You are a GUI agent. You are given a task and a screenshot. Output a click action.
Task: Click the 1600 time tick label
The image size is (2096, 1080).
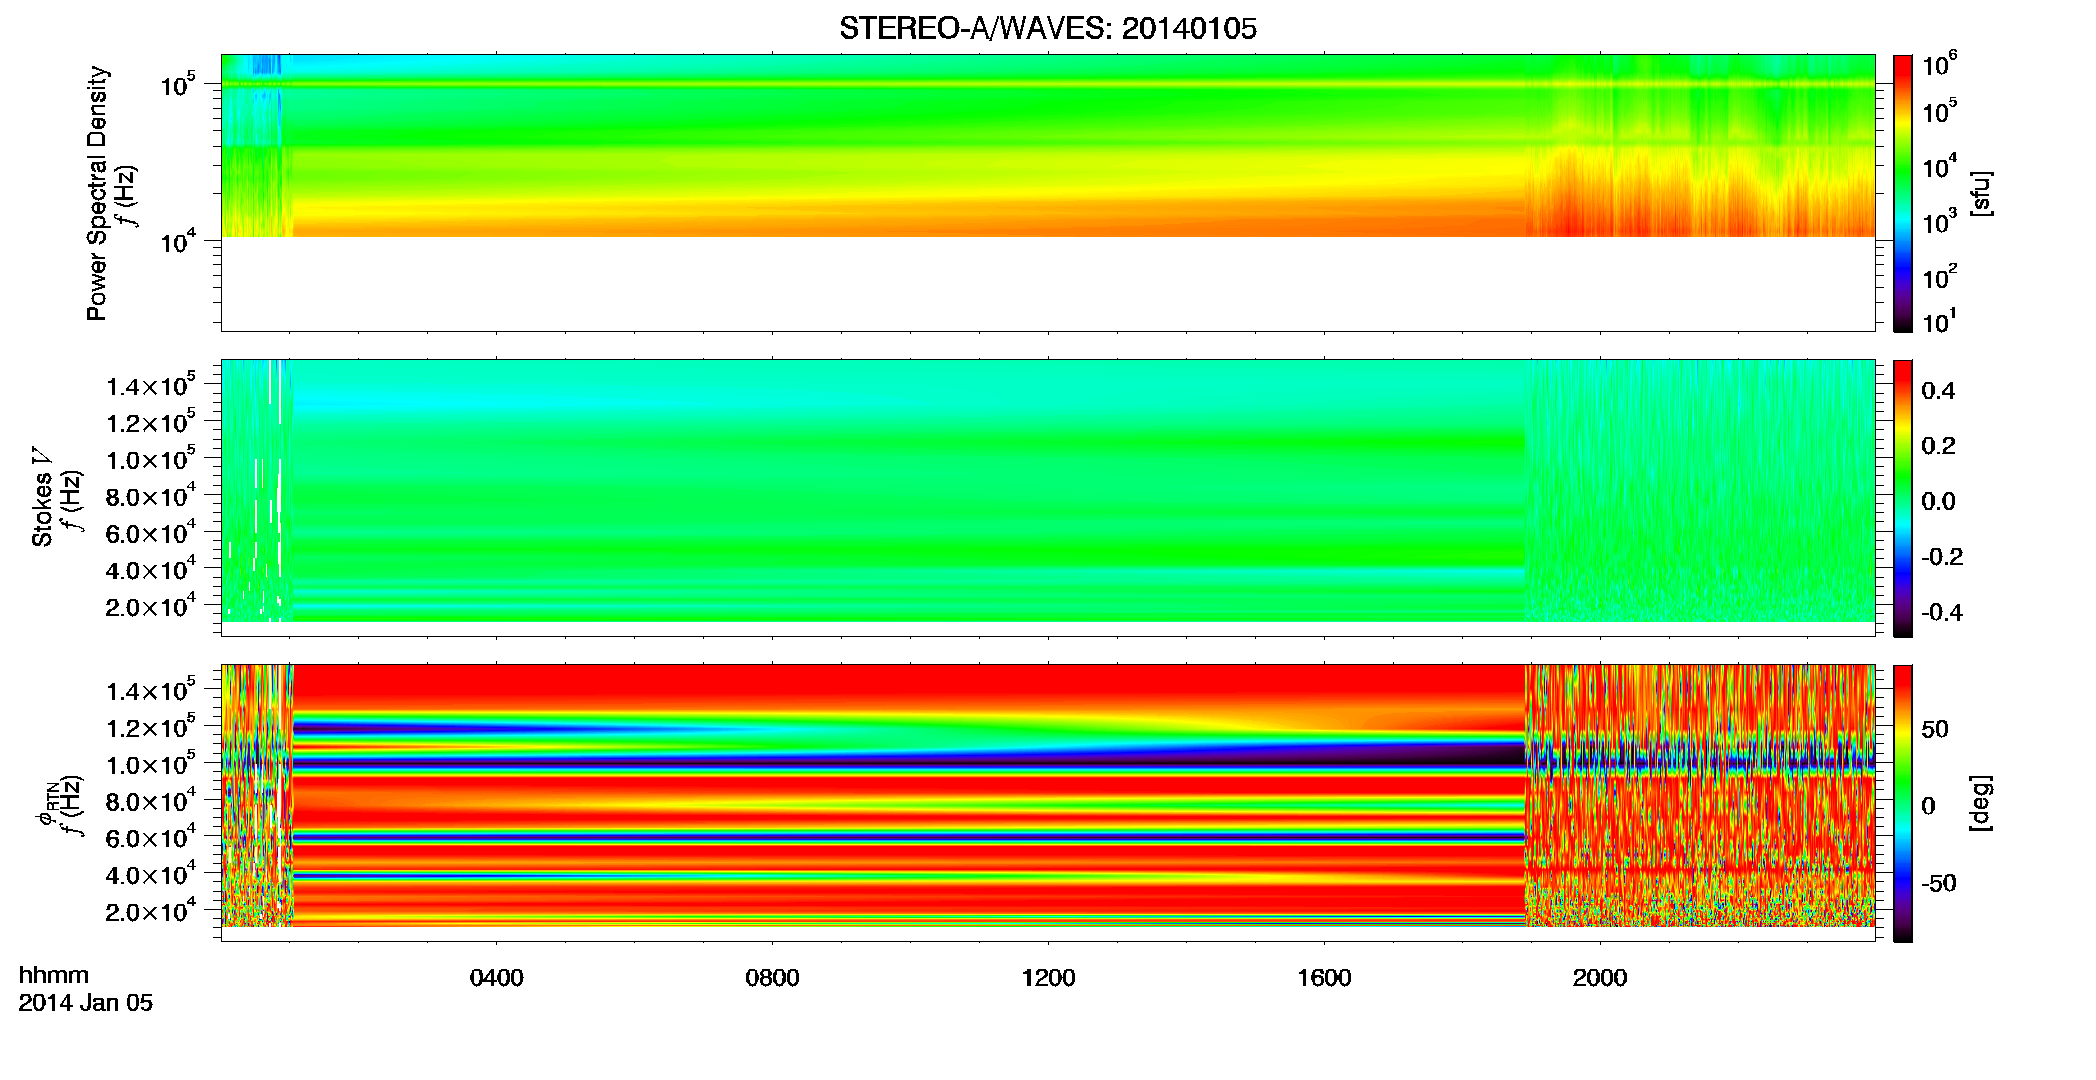[1324, 978]
